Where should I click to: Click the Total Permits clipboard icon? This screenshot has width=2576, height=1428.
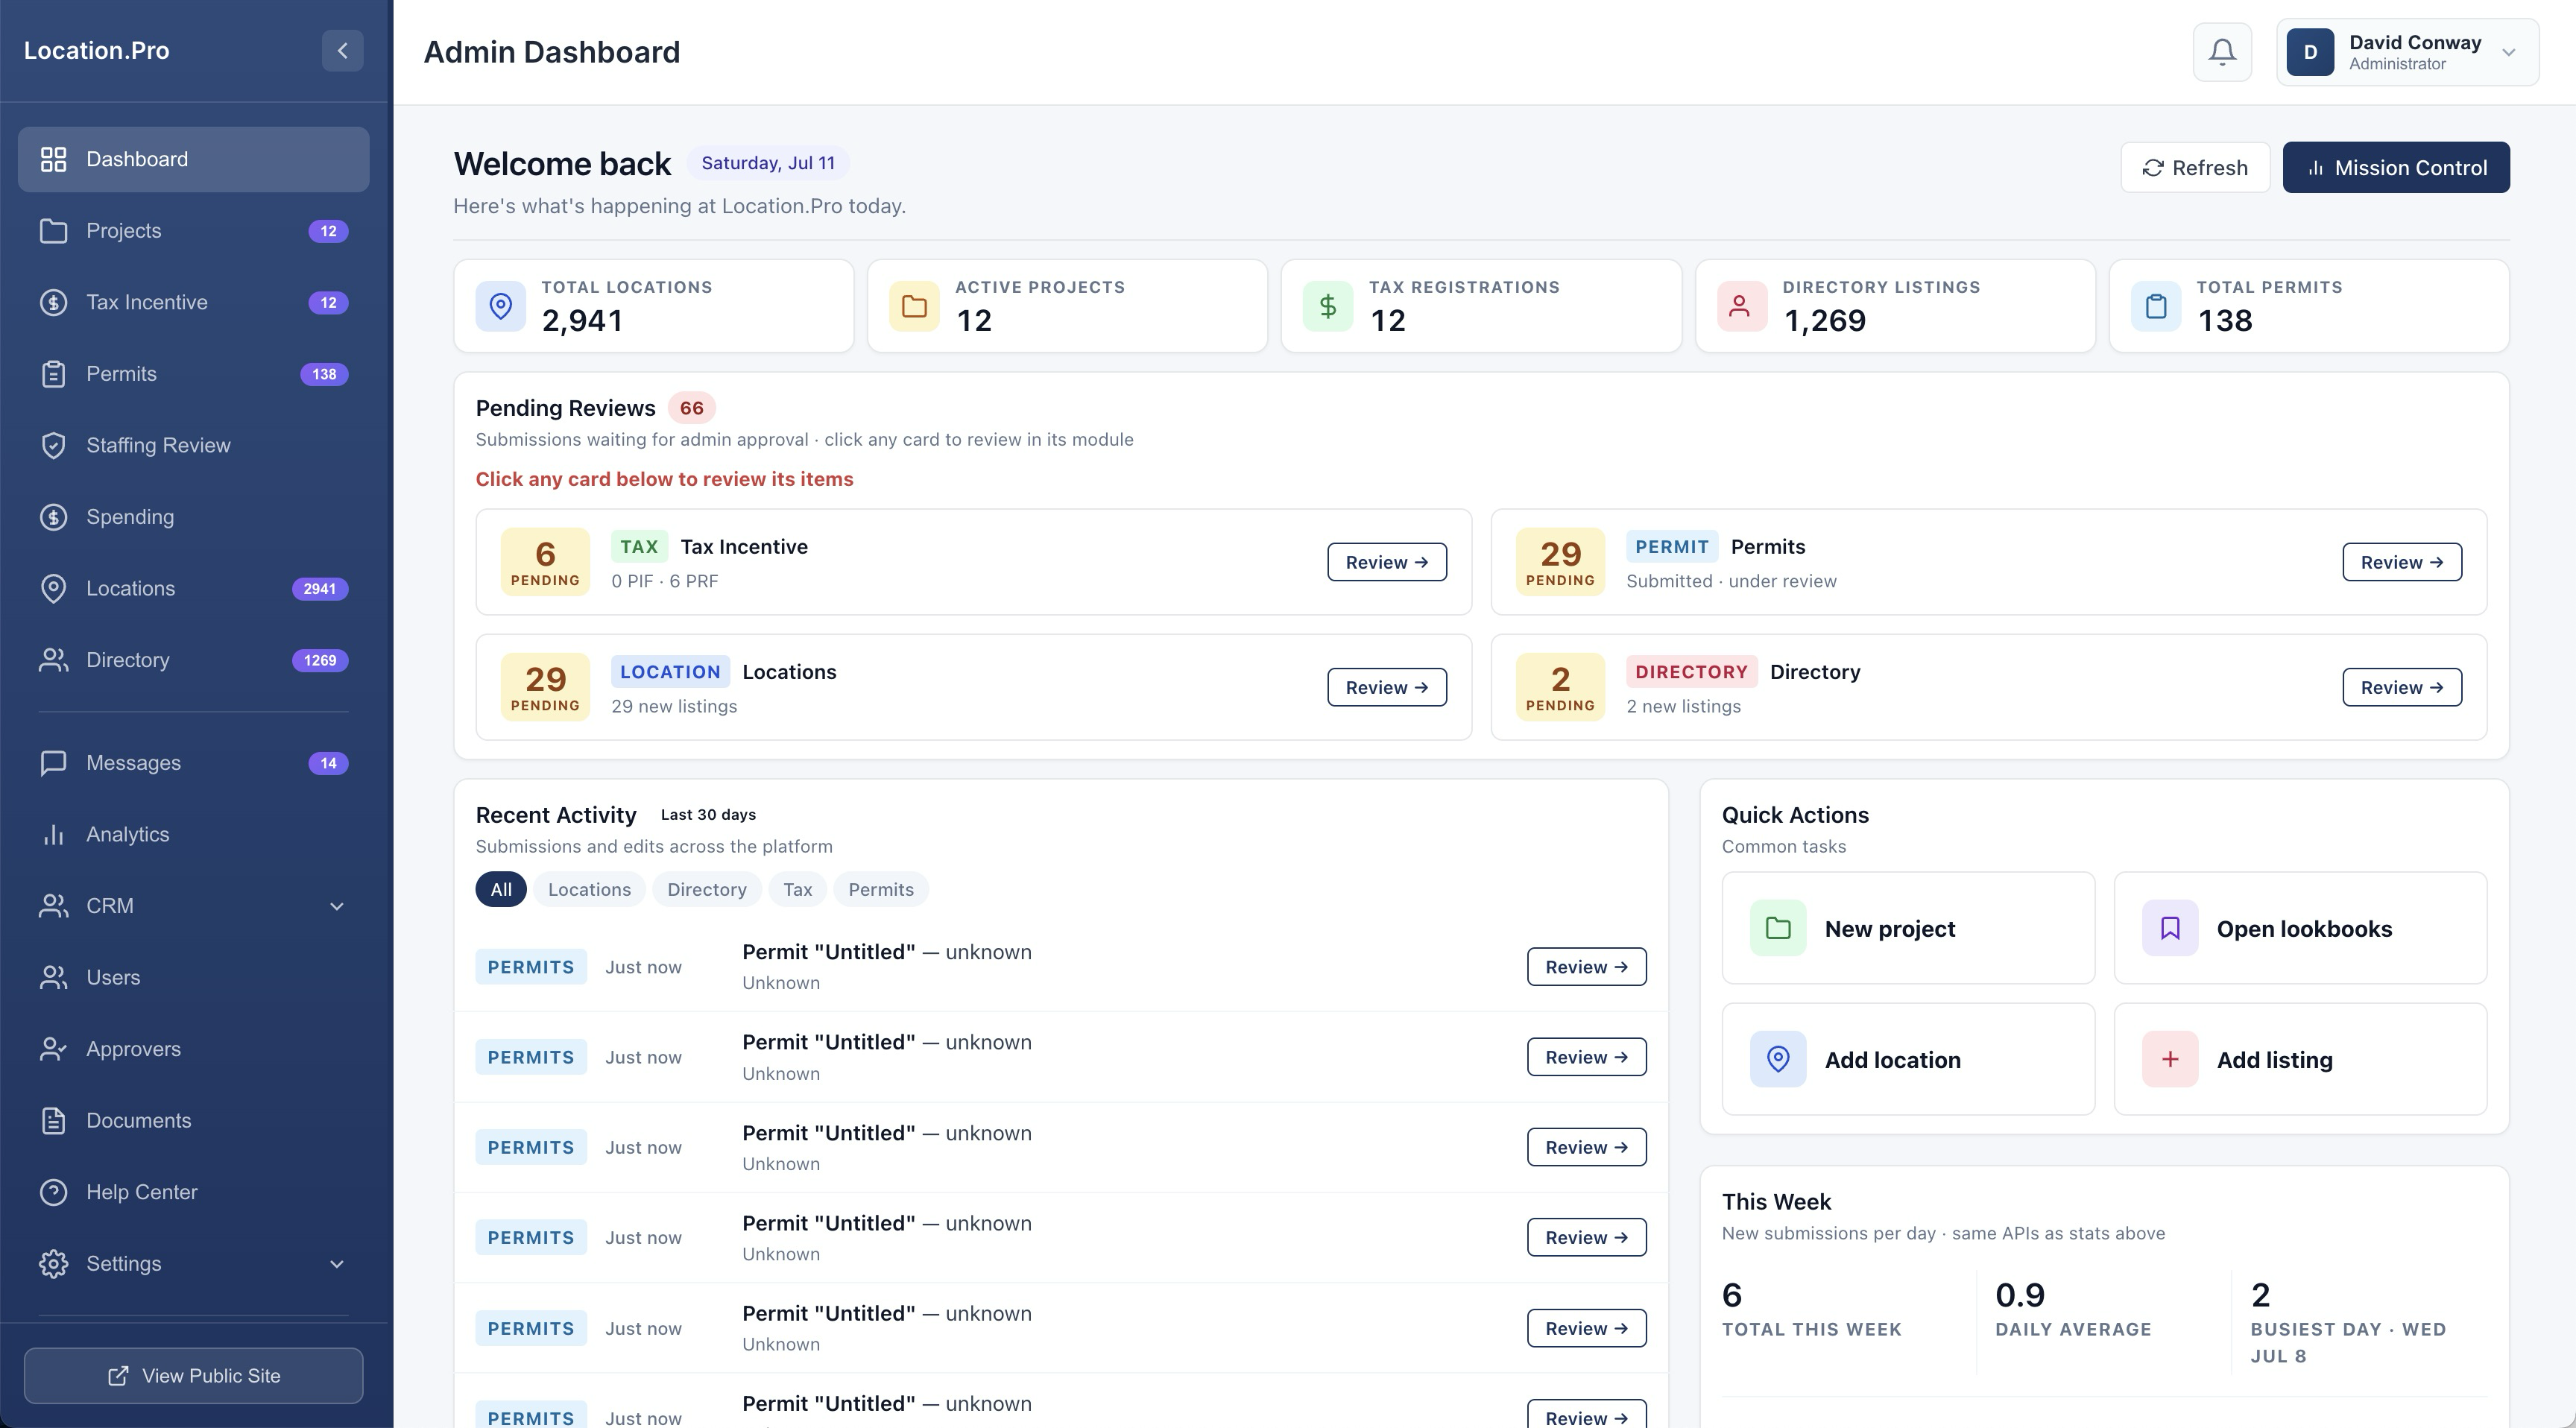pos(2156,306)
